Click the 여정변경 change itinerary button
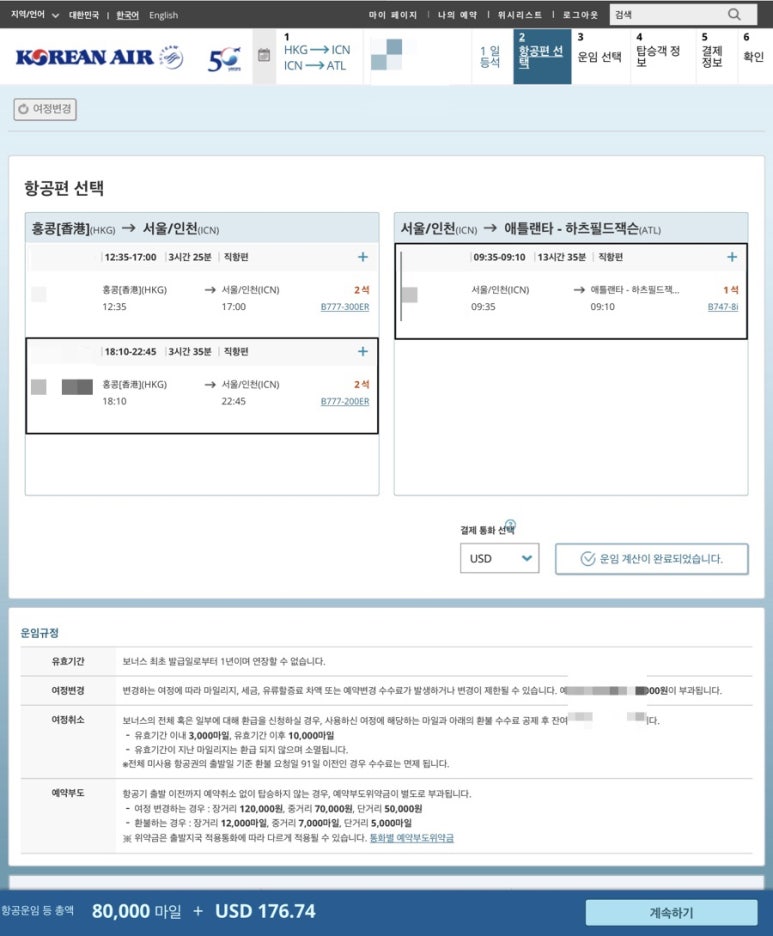 (x=45, y=109)
